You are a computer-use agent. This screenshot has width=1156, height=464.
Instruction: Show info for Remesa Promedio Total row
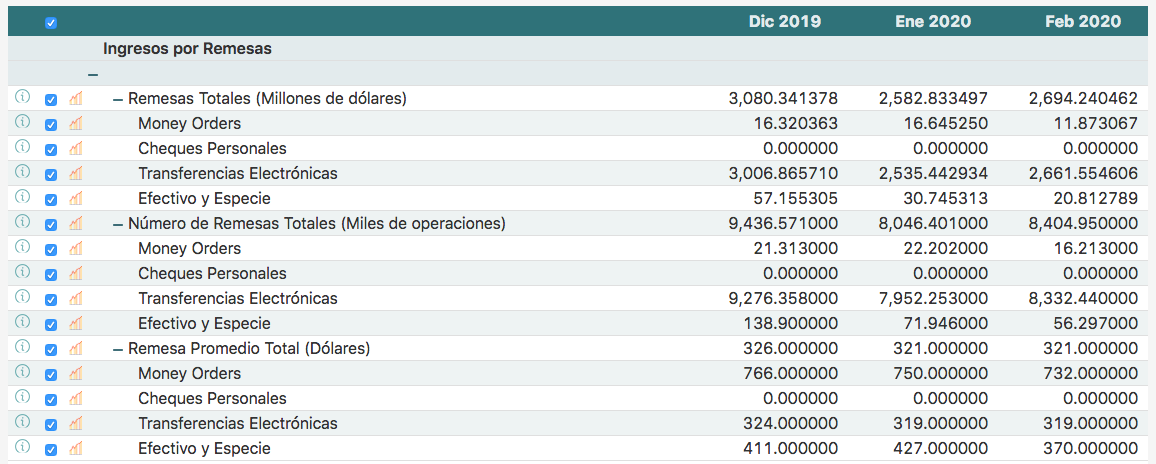pyautogui.click(x=22, y=347)
